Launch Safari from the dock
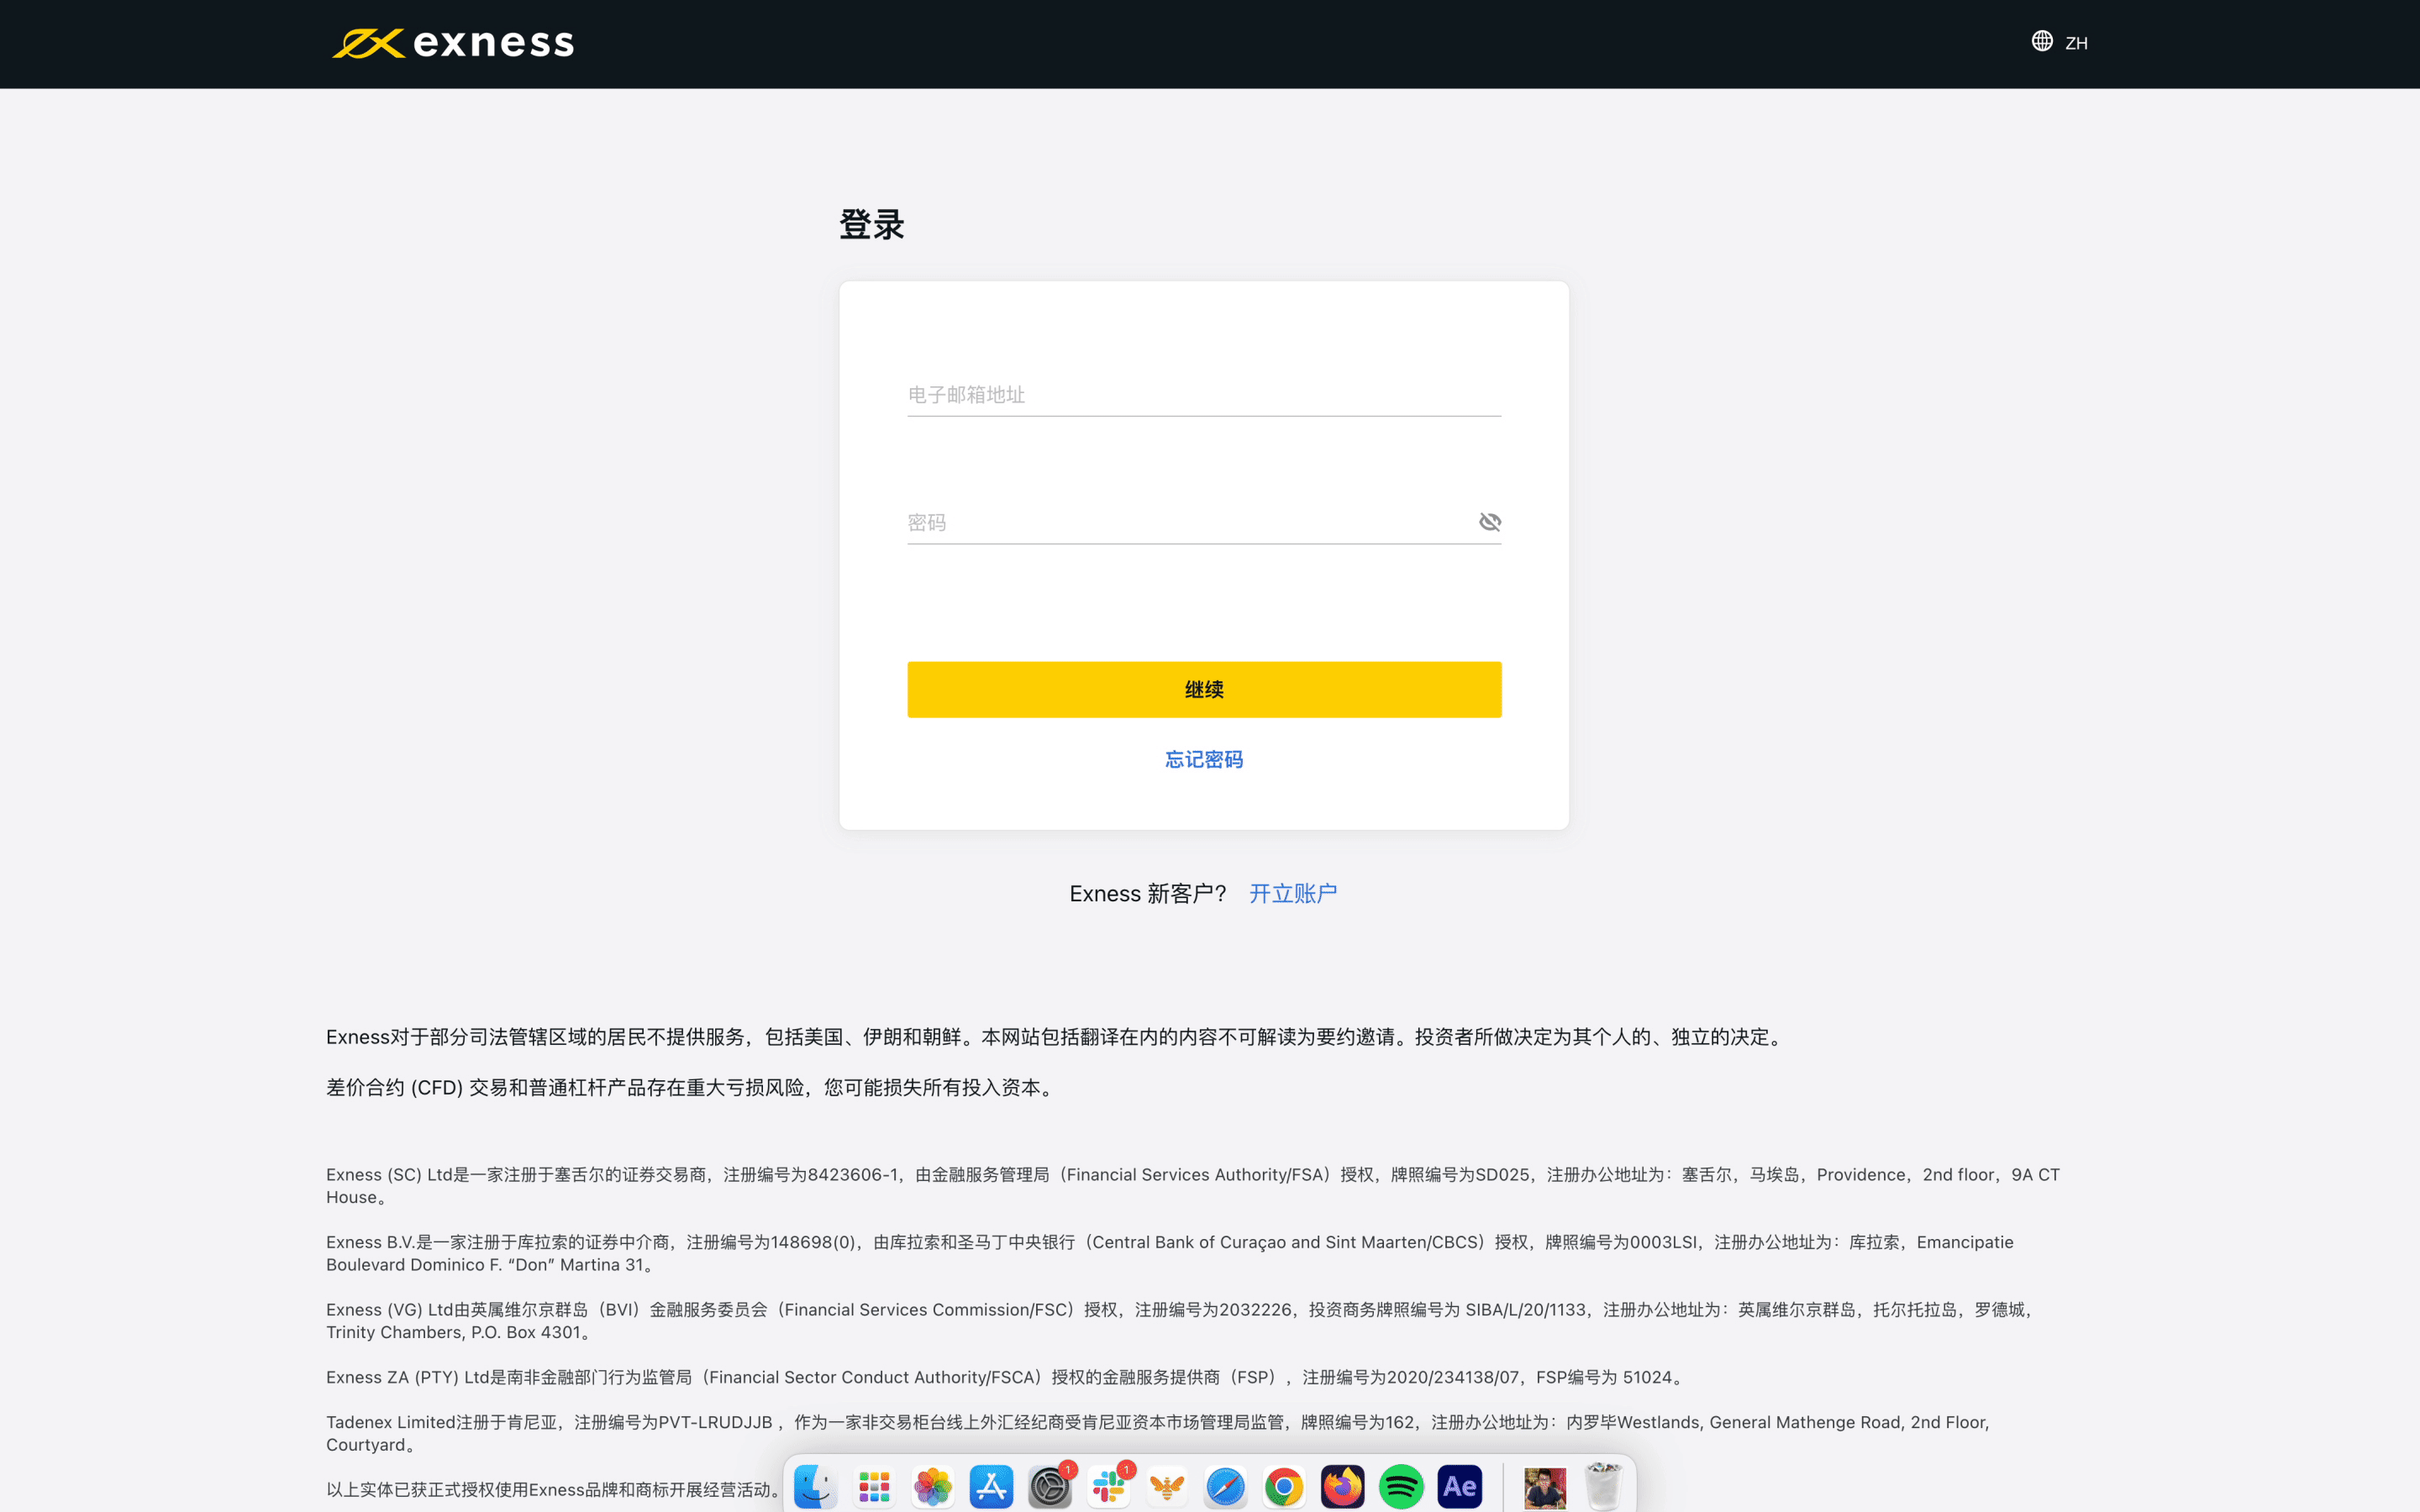Image resolution: width=2420 pixels, height=1512 pixels. [x=1226, y=1487]
